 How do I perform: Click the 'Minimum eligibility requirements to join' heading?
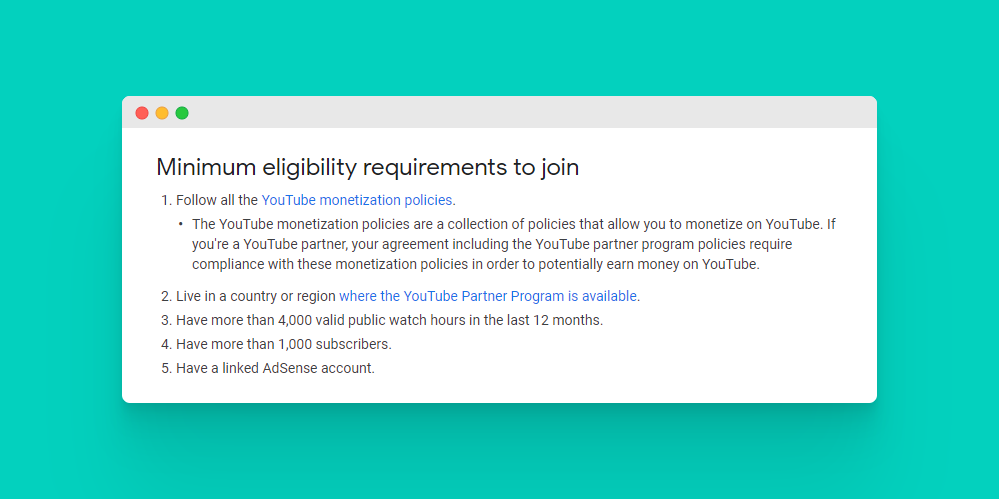tap(367, 167)
